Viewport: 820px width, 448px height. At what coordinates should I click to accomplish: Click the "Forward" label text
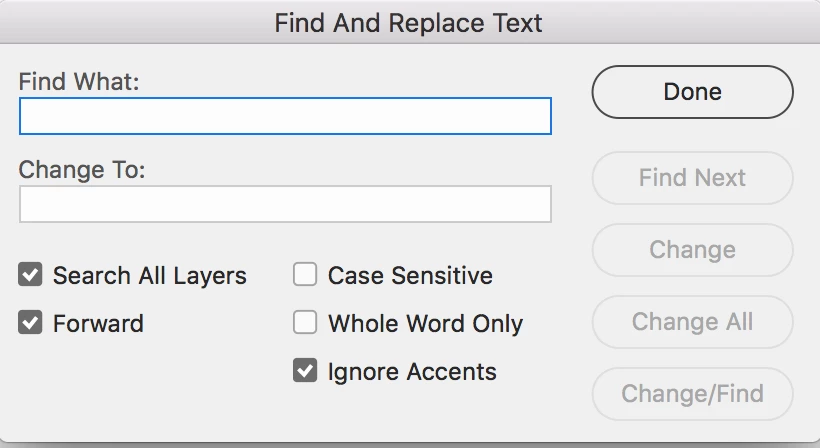pos(98,324)
